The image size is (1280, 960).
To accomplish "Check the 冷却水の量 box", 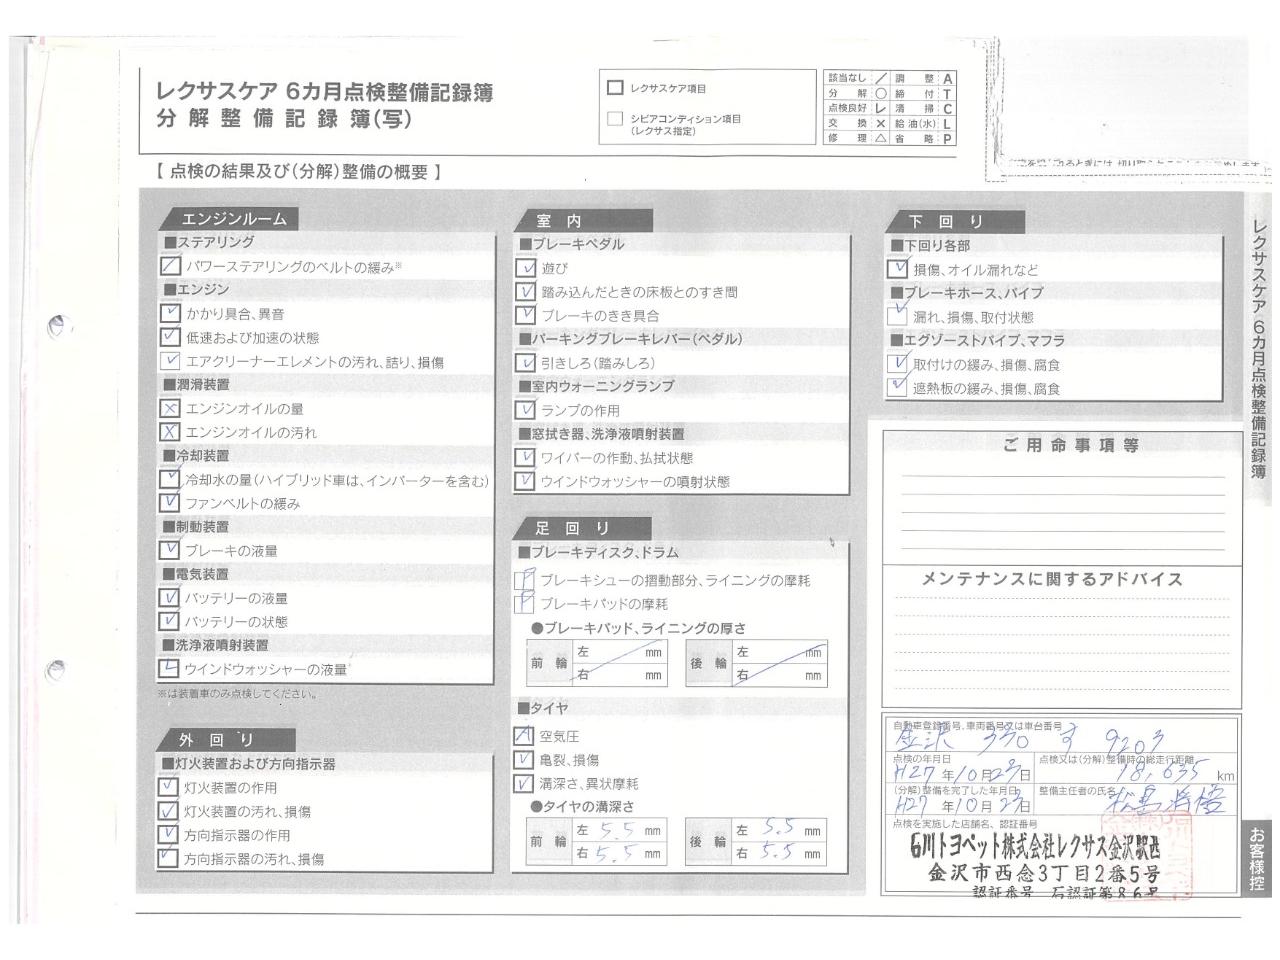I will point(169,479).
